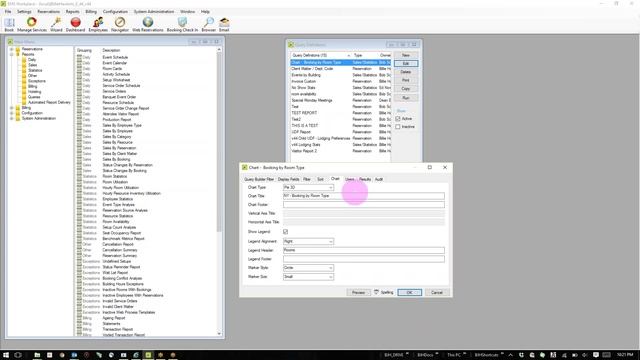Select 'Special Monday Meetings' query row
This screenshot has height=360, width=640.
(x=340, y=100)
